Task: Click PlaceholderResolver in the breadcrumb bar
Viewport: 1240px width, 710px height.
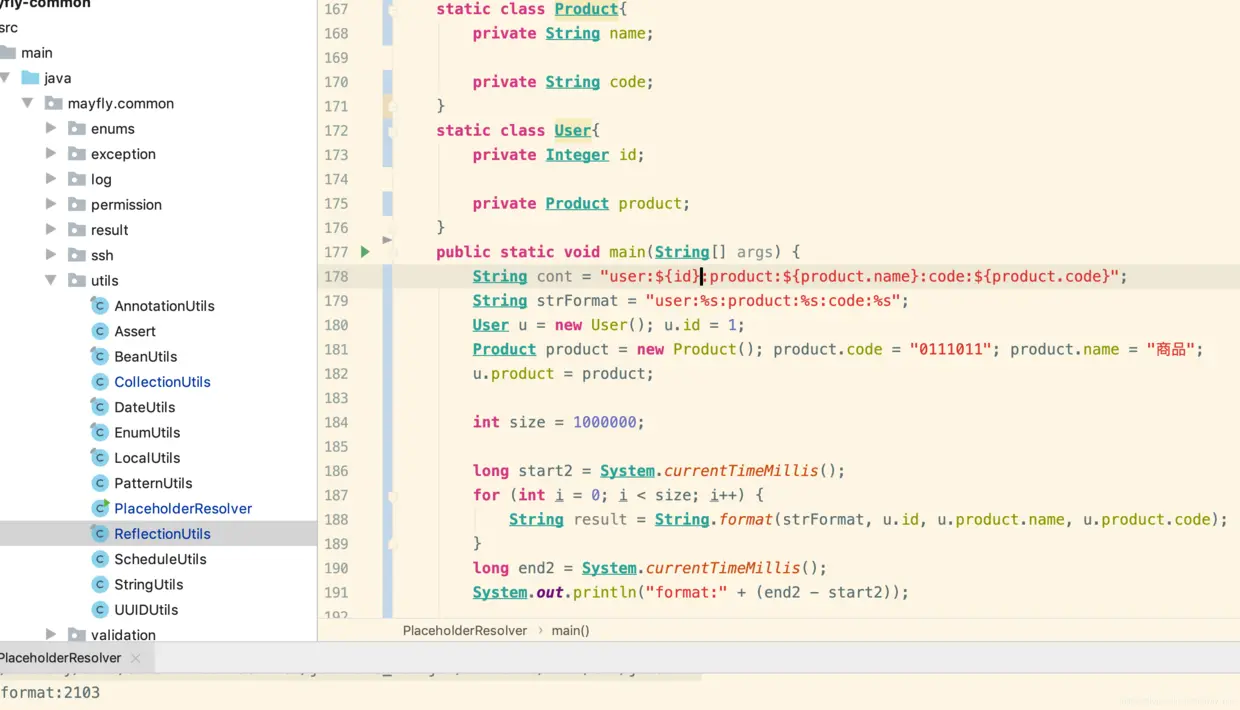Action: coord(464,630)
